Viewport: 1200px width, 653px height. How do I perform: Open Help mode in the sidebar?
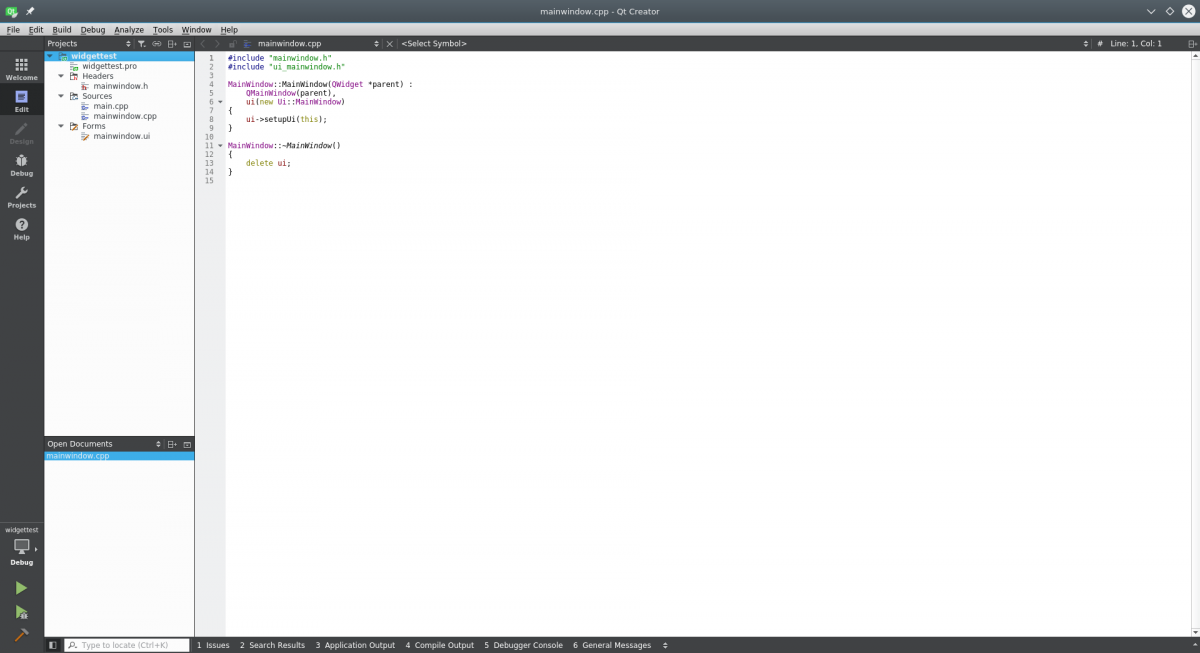pos(21,229)
